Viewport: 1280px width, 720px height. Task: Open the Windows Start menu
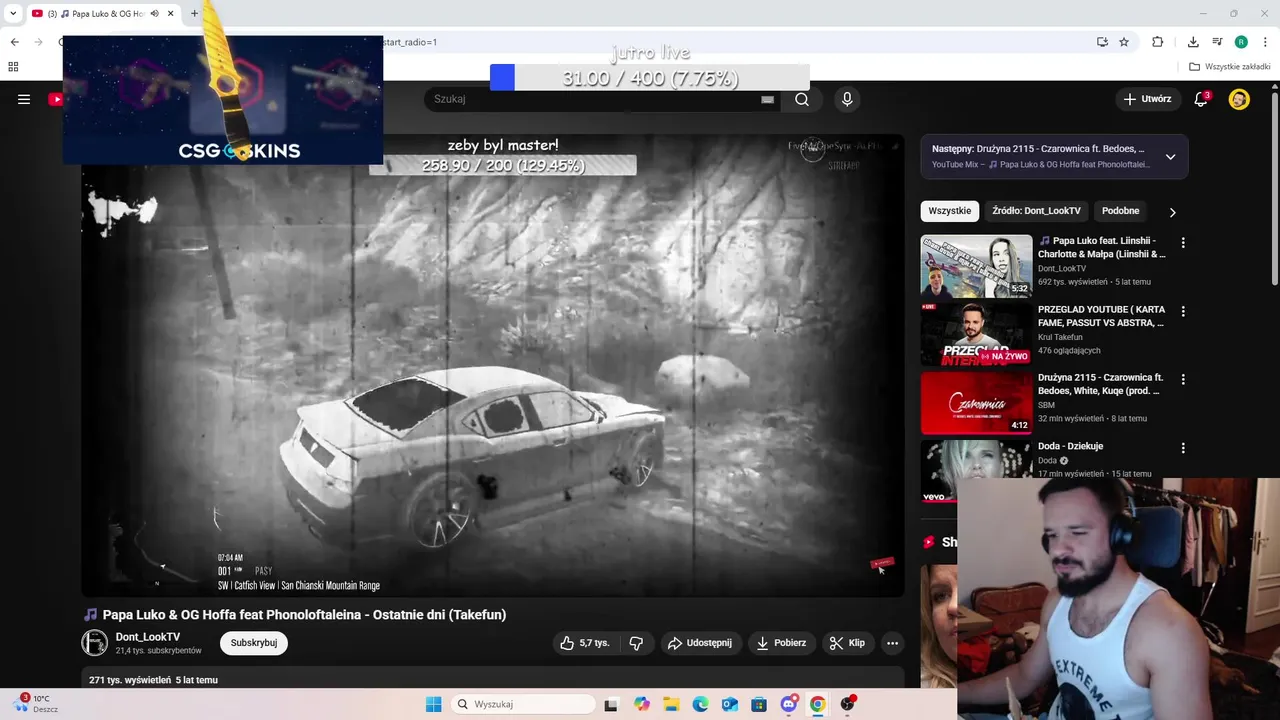[x=433, y=704]
